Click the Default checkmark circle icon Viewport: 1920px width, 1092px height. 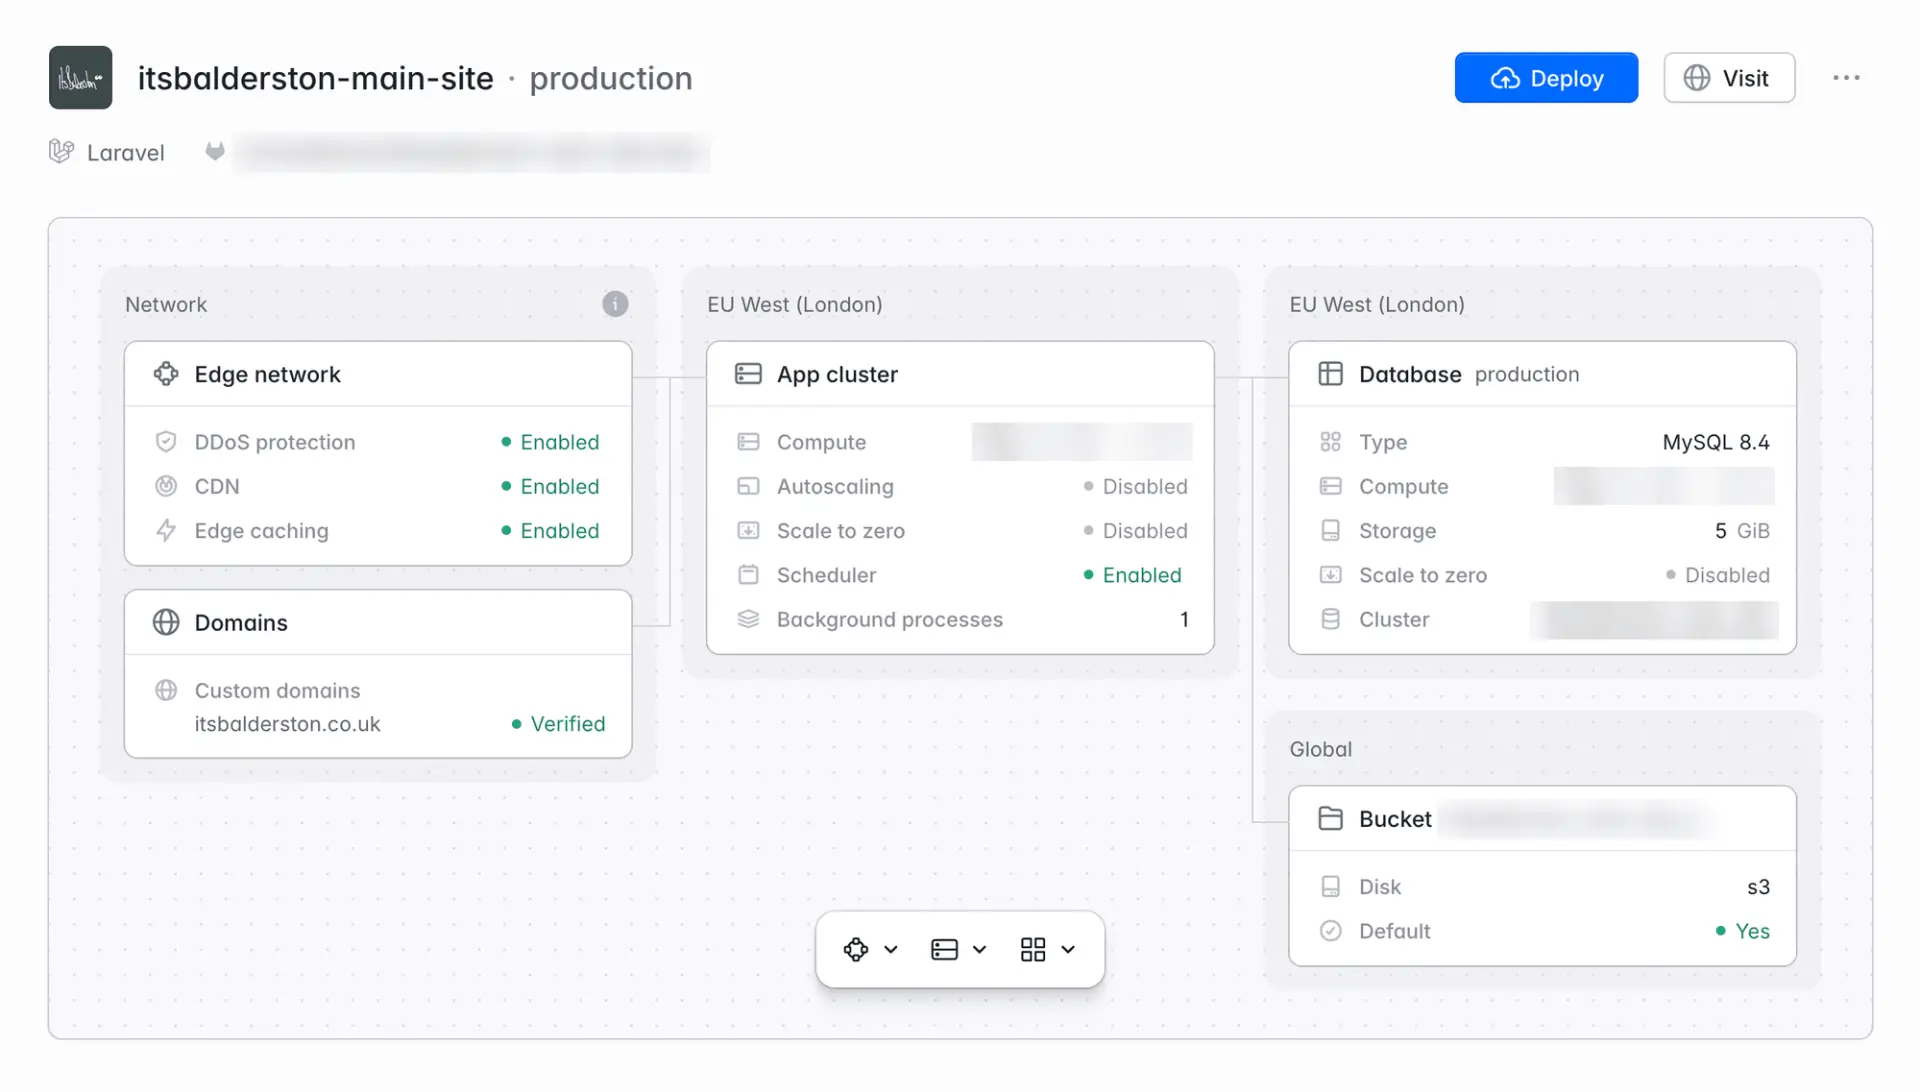[x=1330, y=931]
